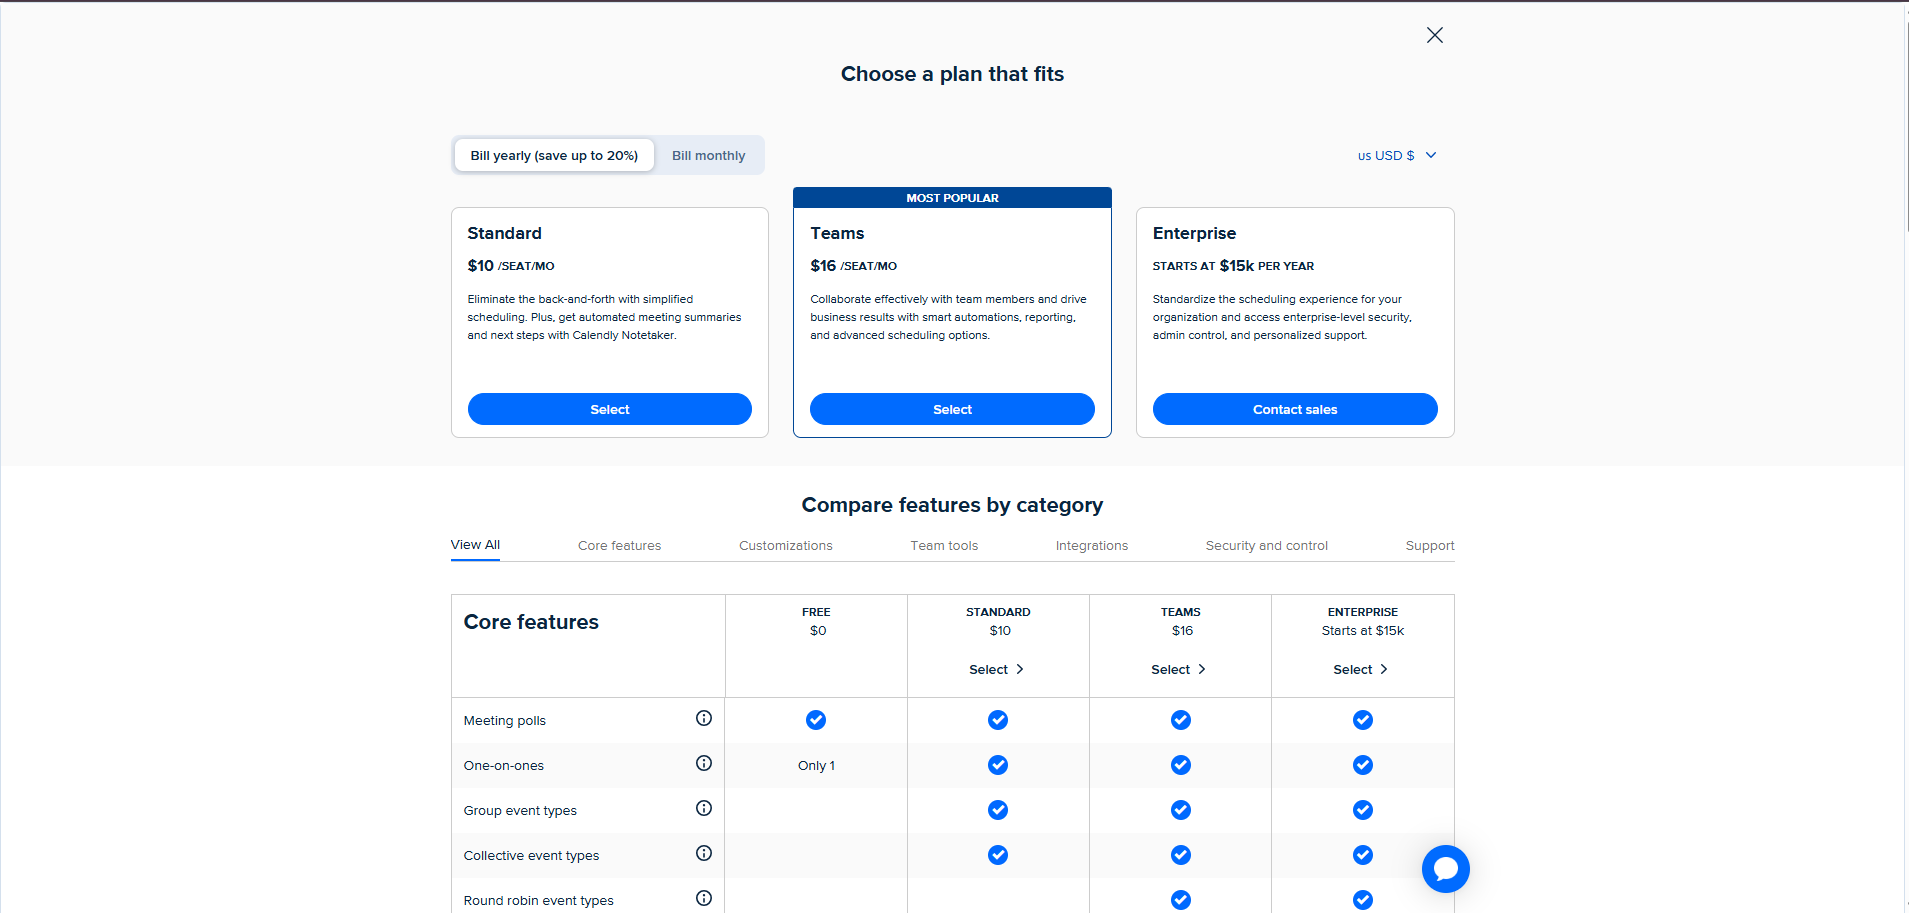Click the '$10 /SEAT/MO' Standard price
Viewport: 1909px width, 913px height.
(511, 266)
